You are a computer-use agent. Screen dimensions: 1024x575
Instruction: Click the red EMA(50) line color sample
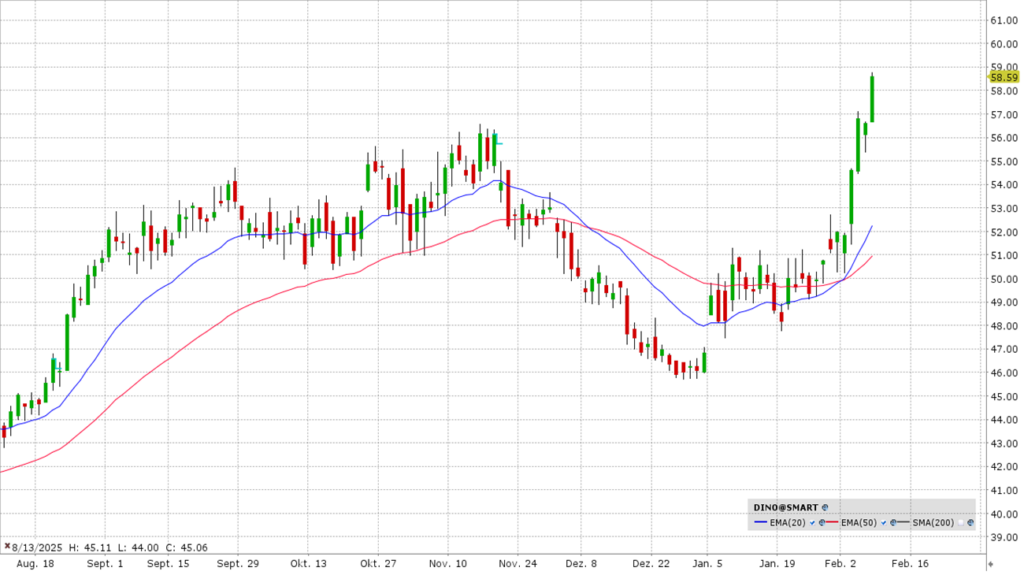click(x=833, y=522)
